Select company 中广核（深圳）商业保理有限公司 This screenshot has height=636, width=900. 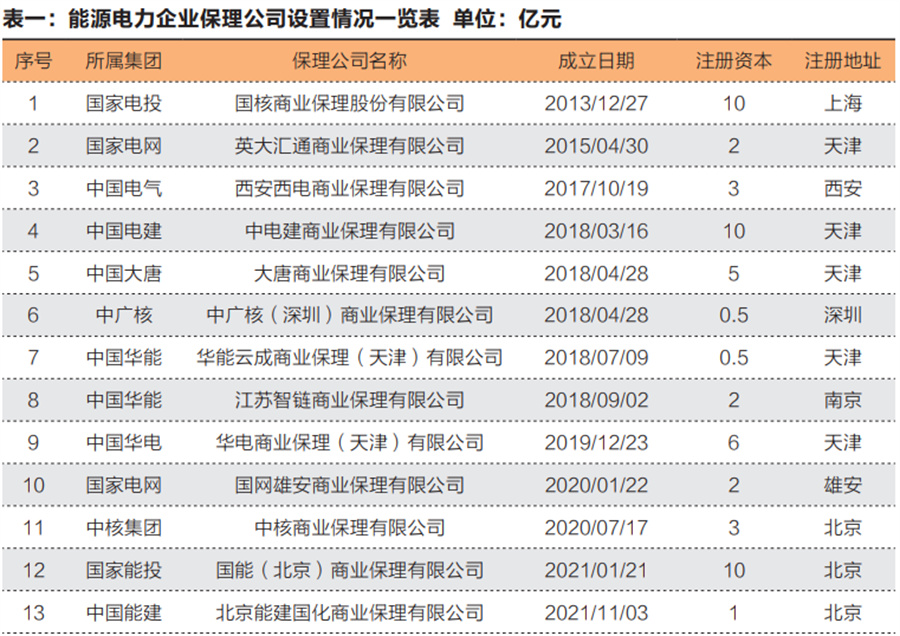(x=349, y=315)
